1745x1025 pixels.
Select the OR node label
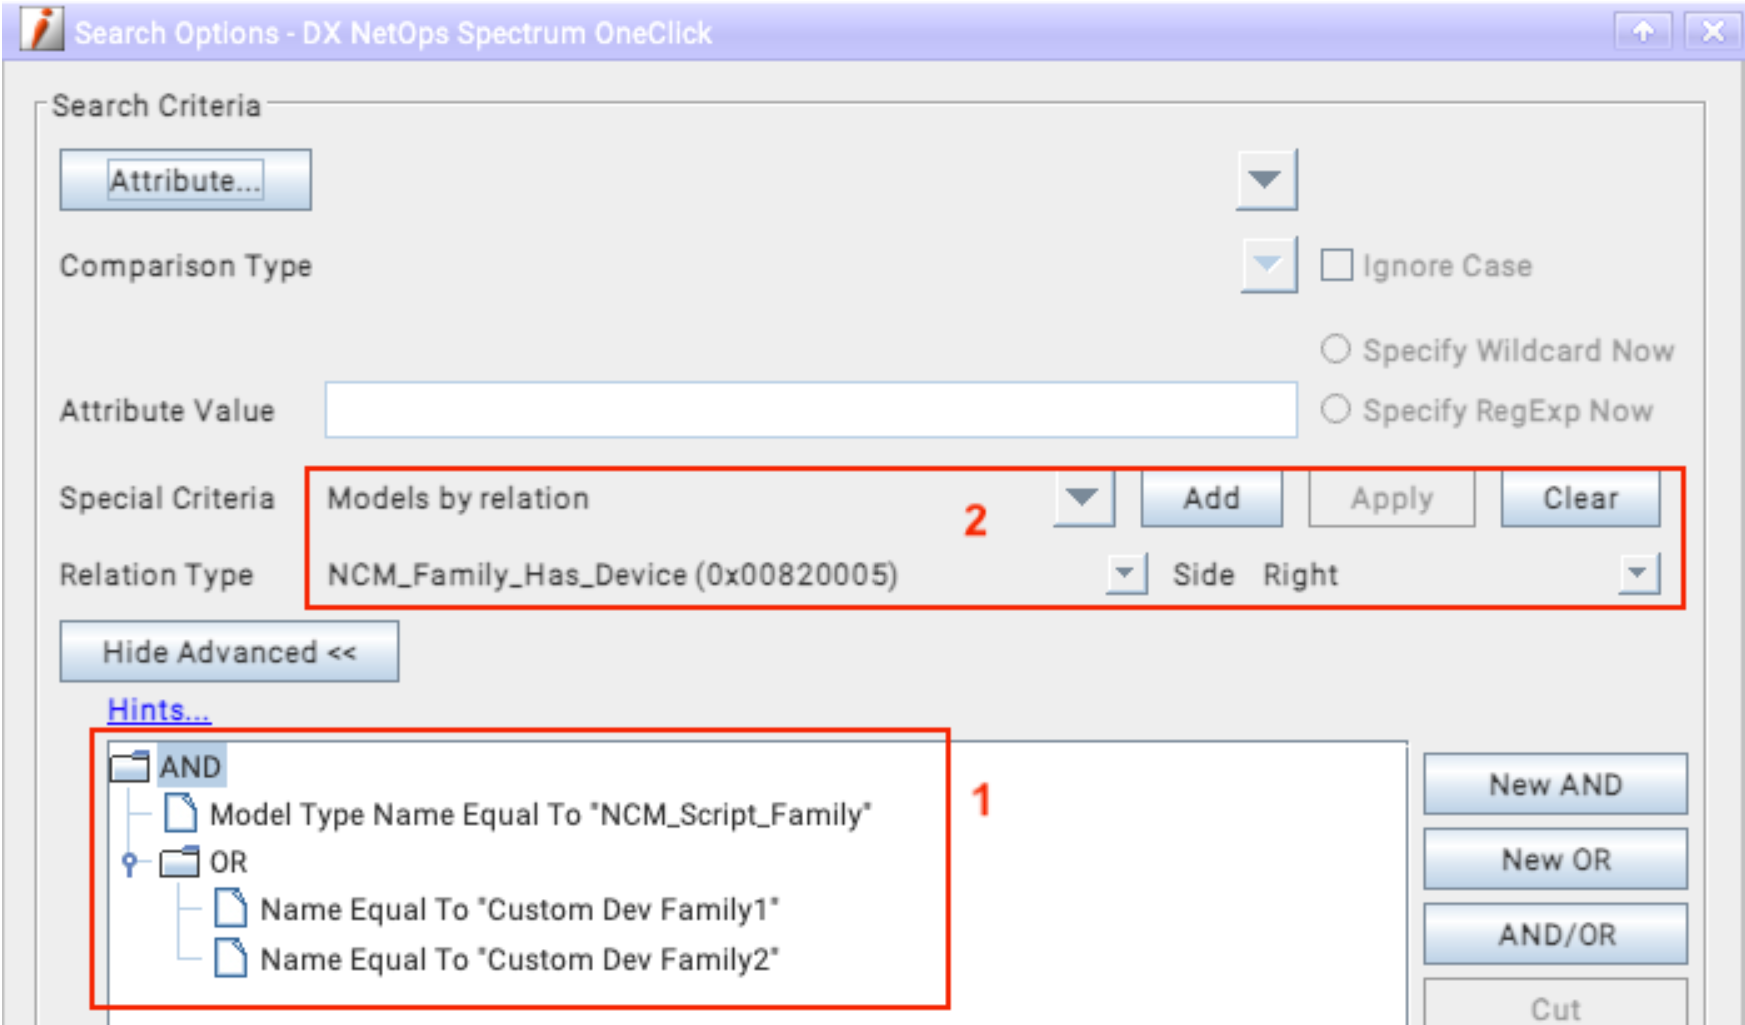coord(228,862)
